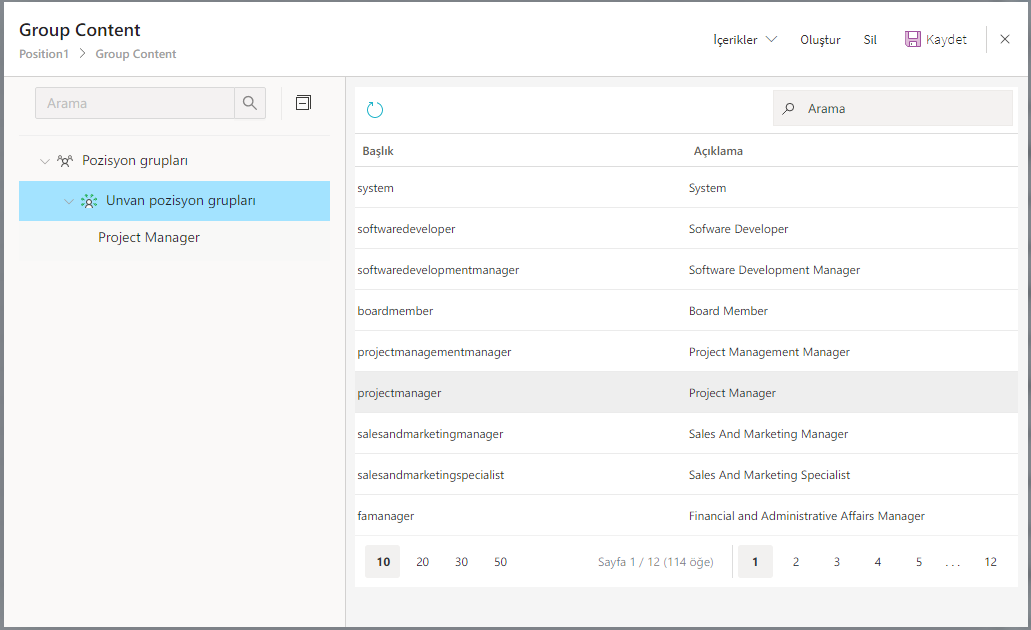This screenshot has width=1031, height=630.
Task: Click the Oluştur menu item
Action: coord(820,40)
